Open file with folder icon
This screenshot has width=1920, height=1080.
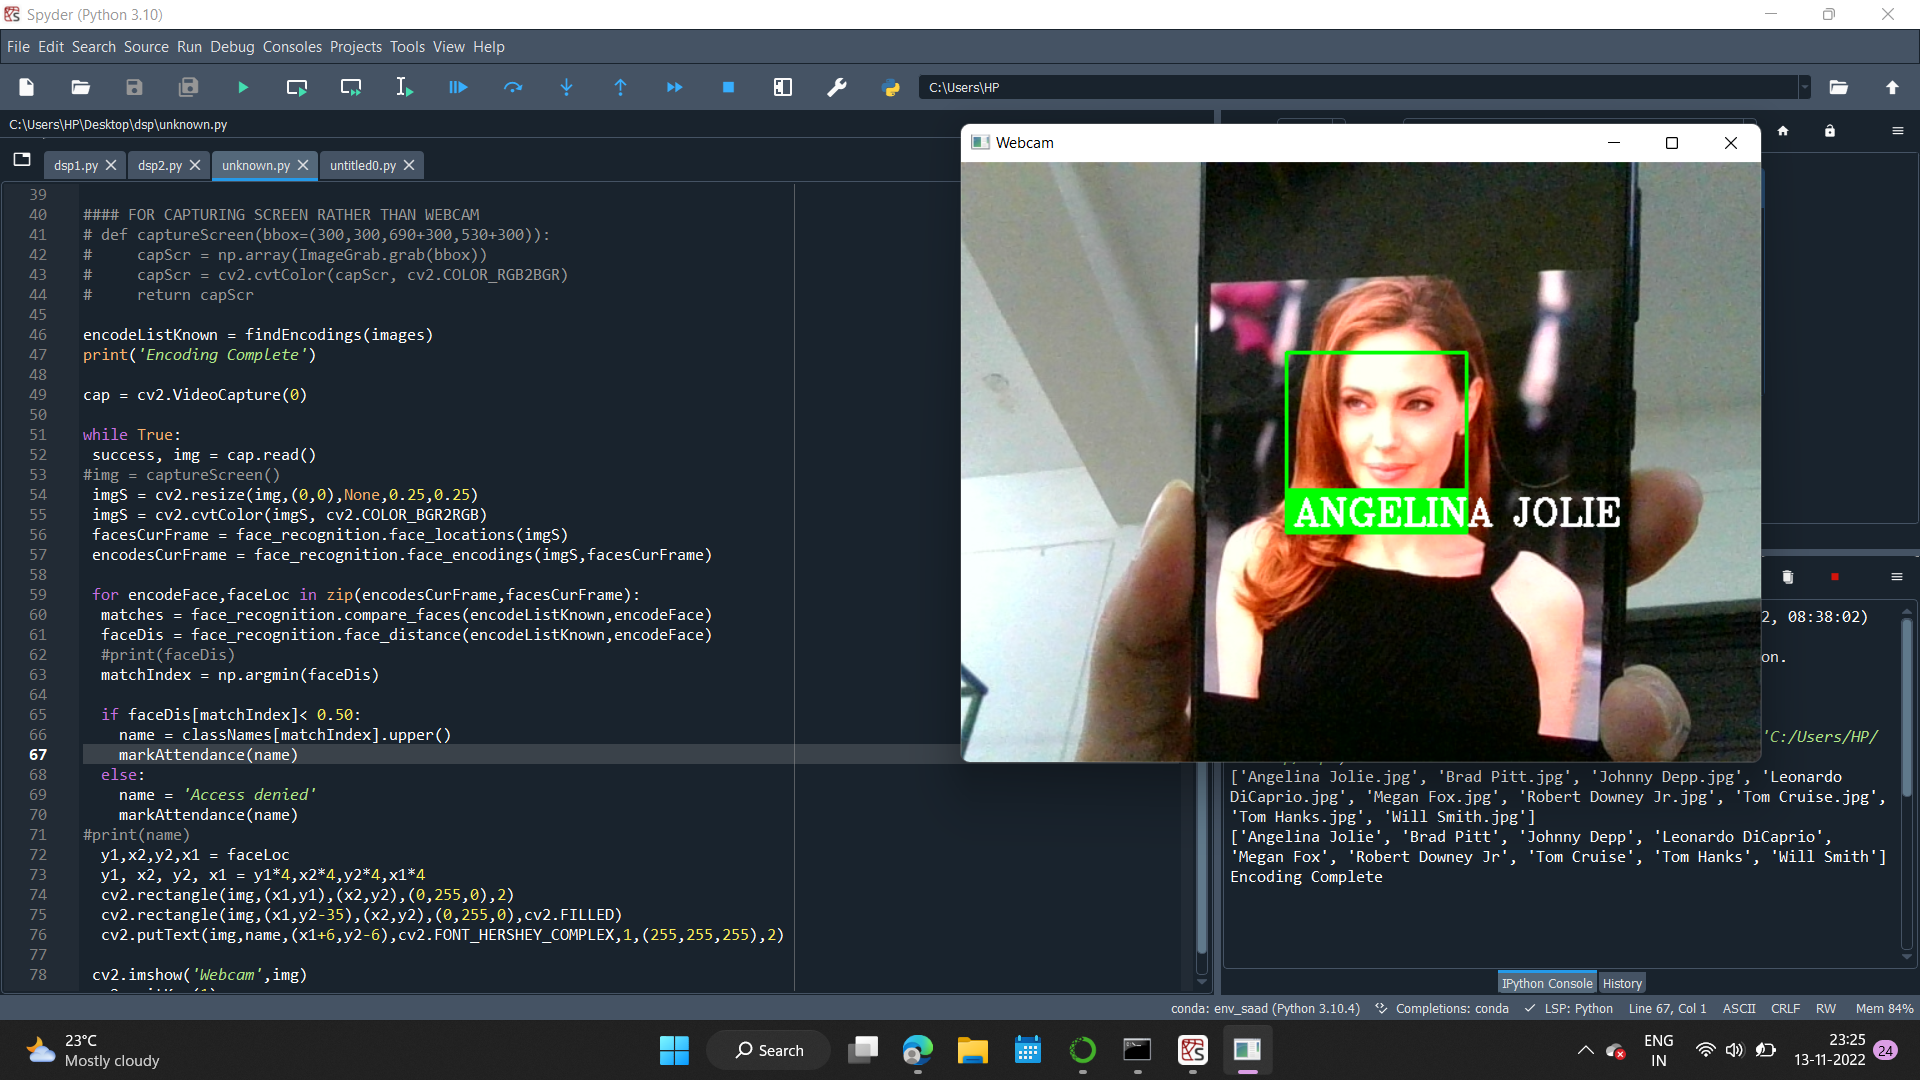tap(81, 88)
